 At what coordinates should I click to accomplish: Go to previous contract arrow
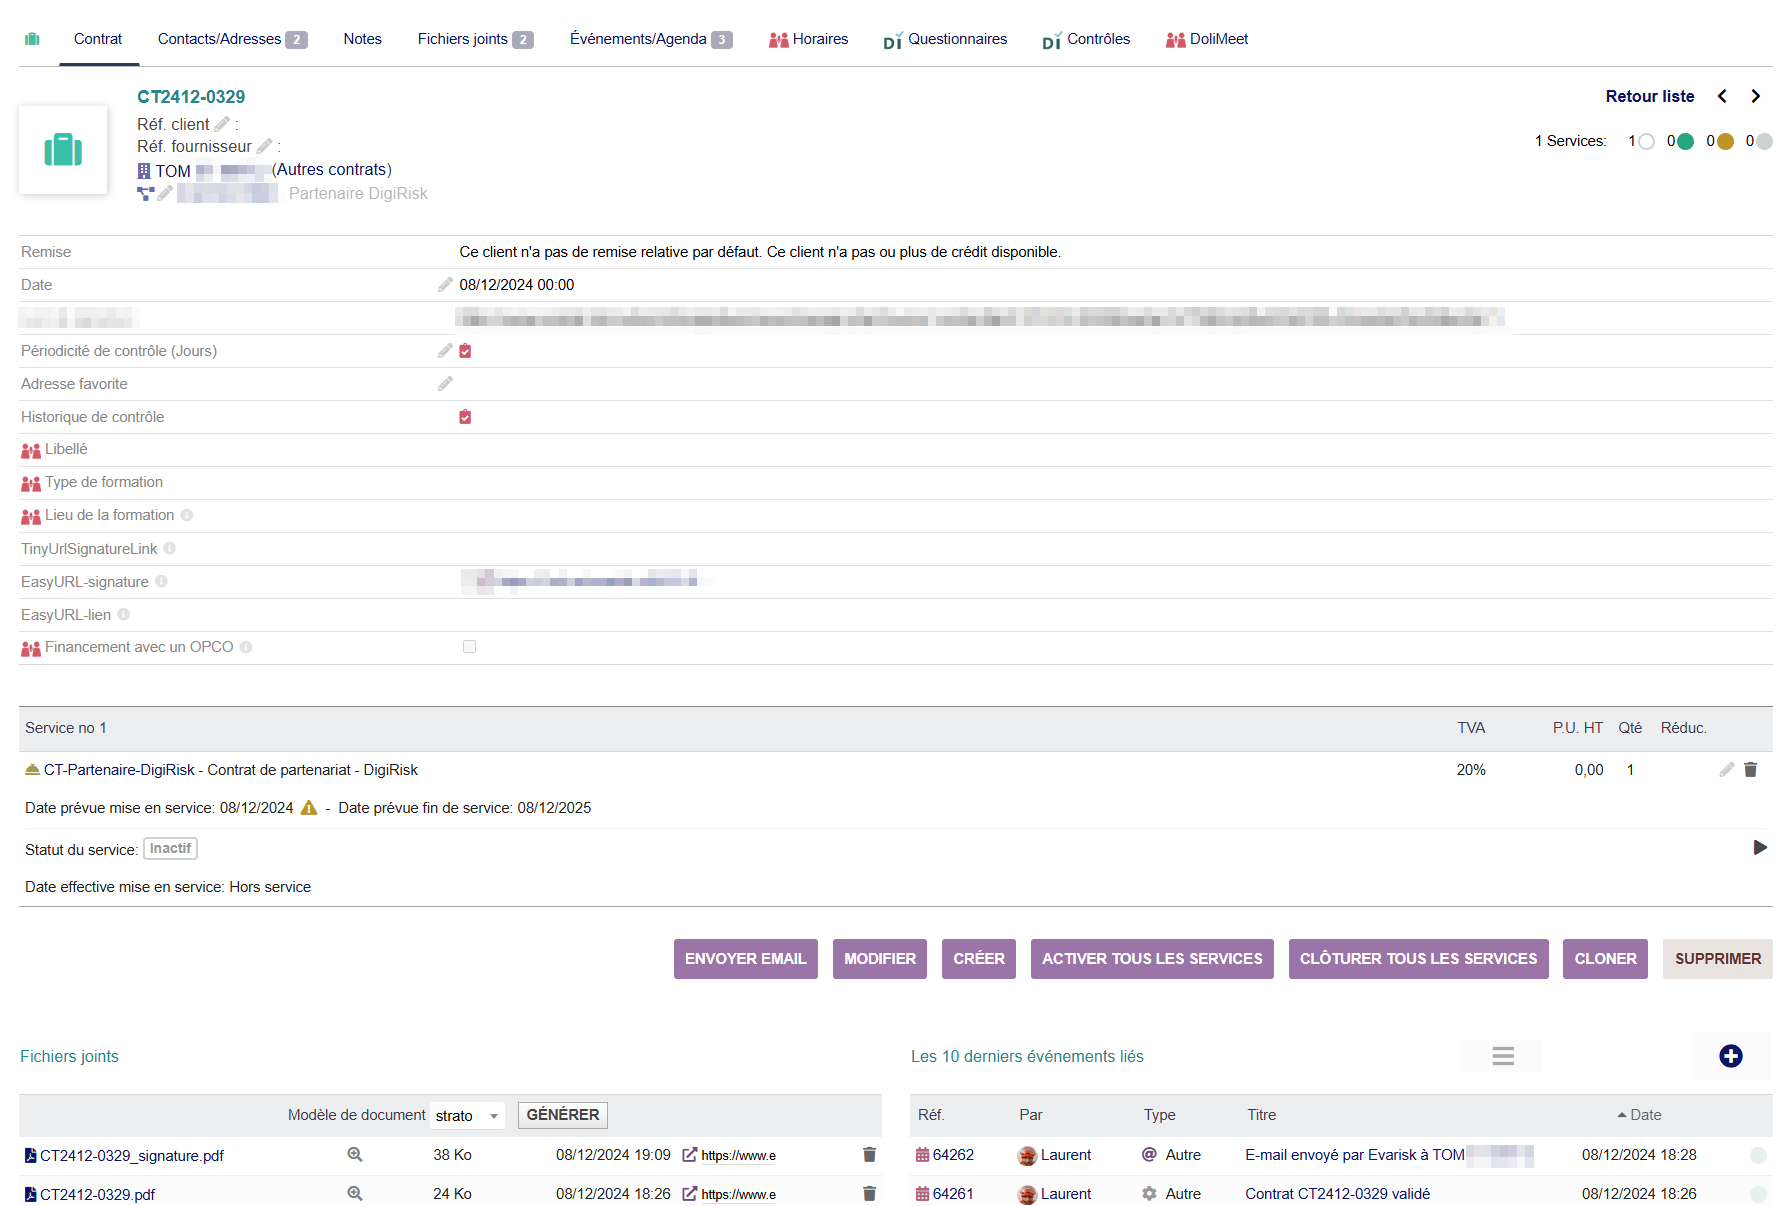(1722, 96)
